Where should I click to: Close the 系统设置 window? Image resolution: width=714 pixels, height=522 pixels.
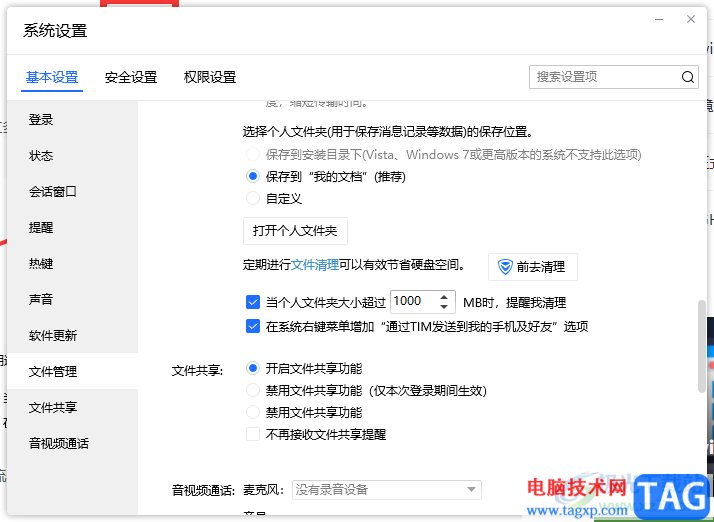point(691,19)
